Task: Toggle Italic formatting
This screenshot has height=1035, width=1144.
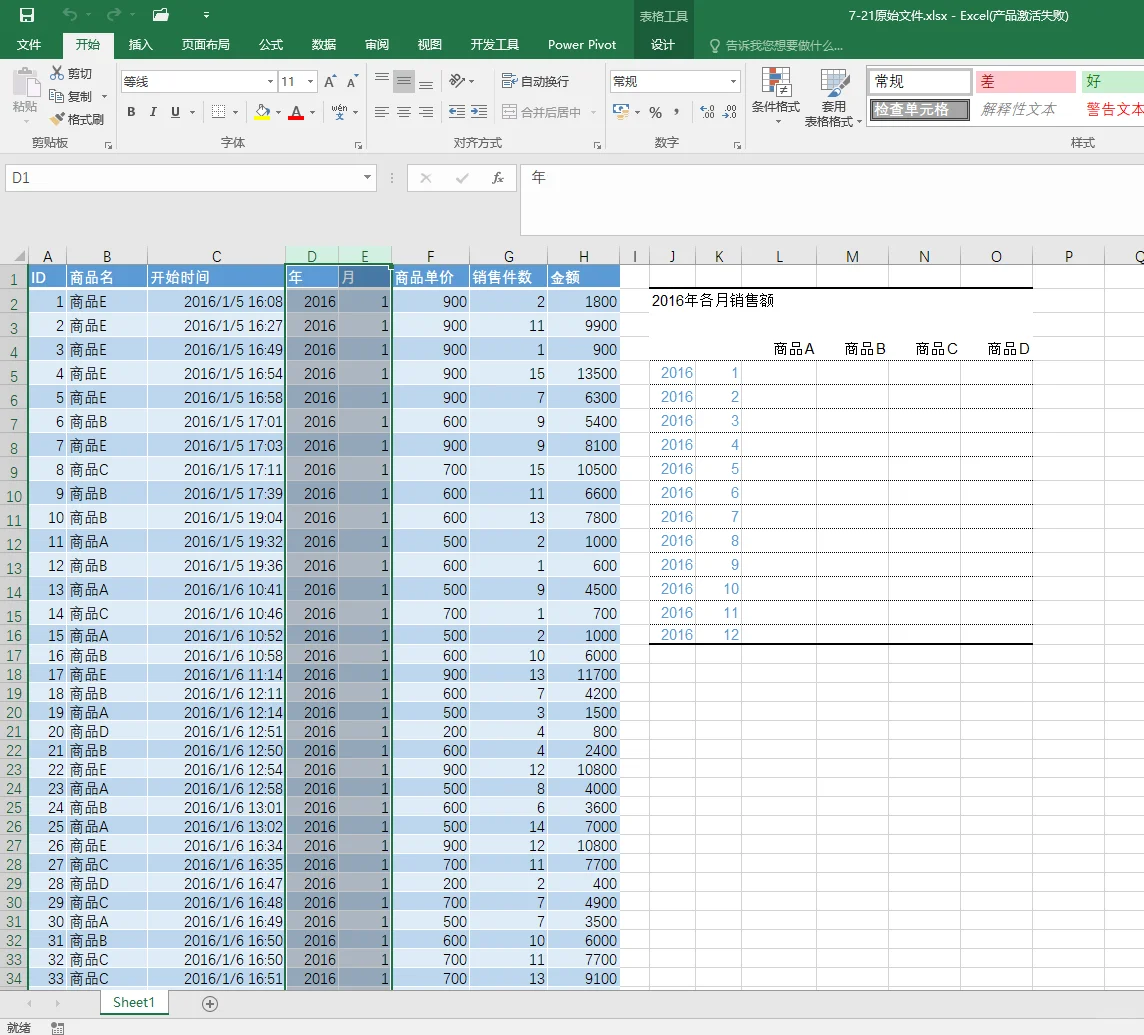Action: pyautogui.click(x=153, y=112)
